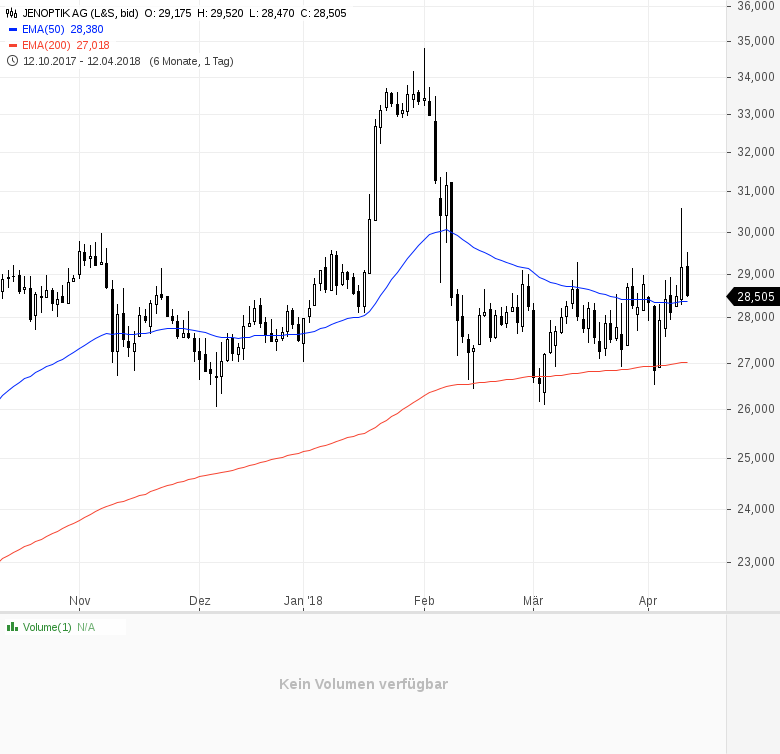Click the candlestick icon beside JENOPTIK AG
Screen dimensions: 780x754
(x=11, y=13)
